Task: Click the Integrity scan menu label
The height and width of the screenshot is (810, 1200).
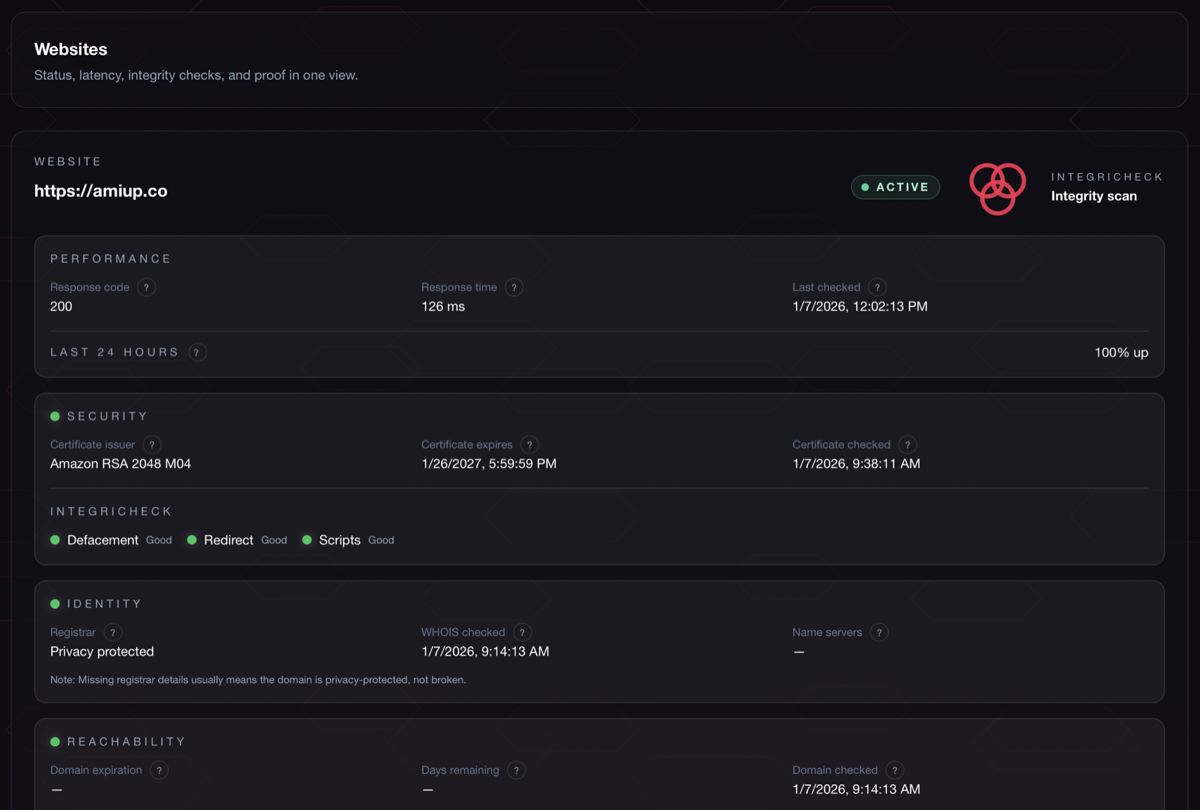Action: (1094, 196)
